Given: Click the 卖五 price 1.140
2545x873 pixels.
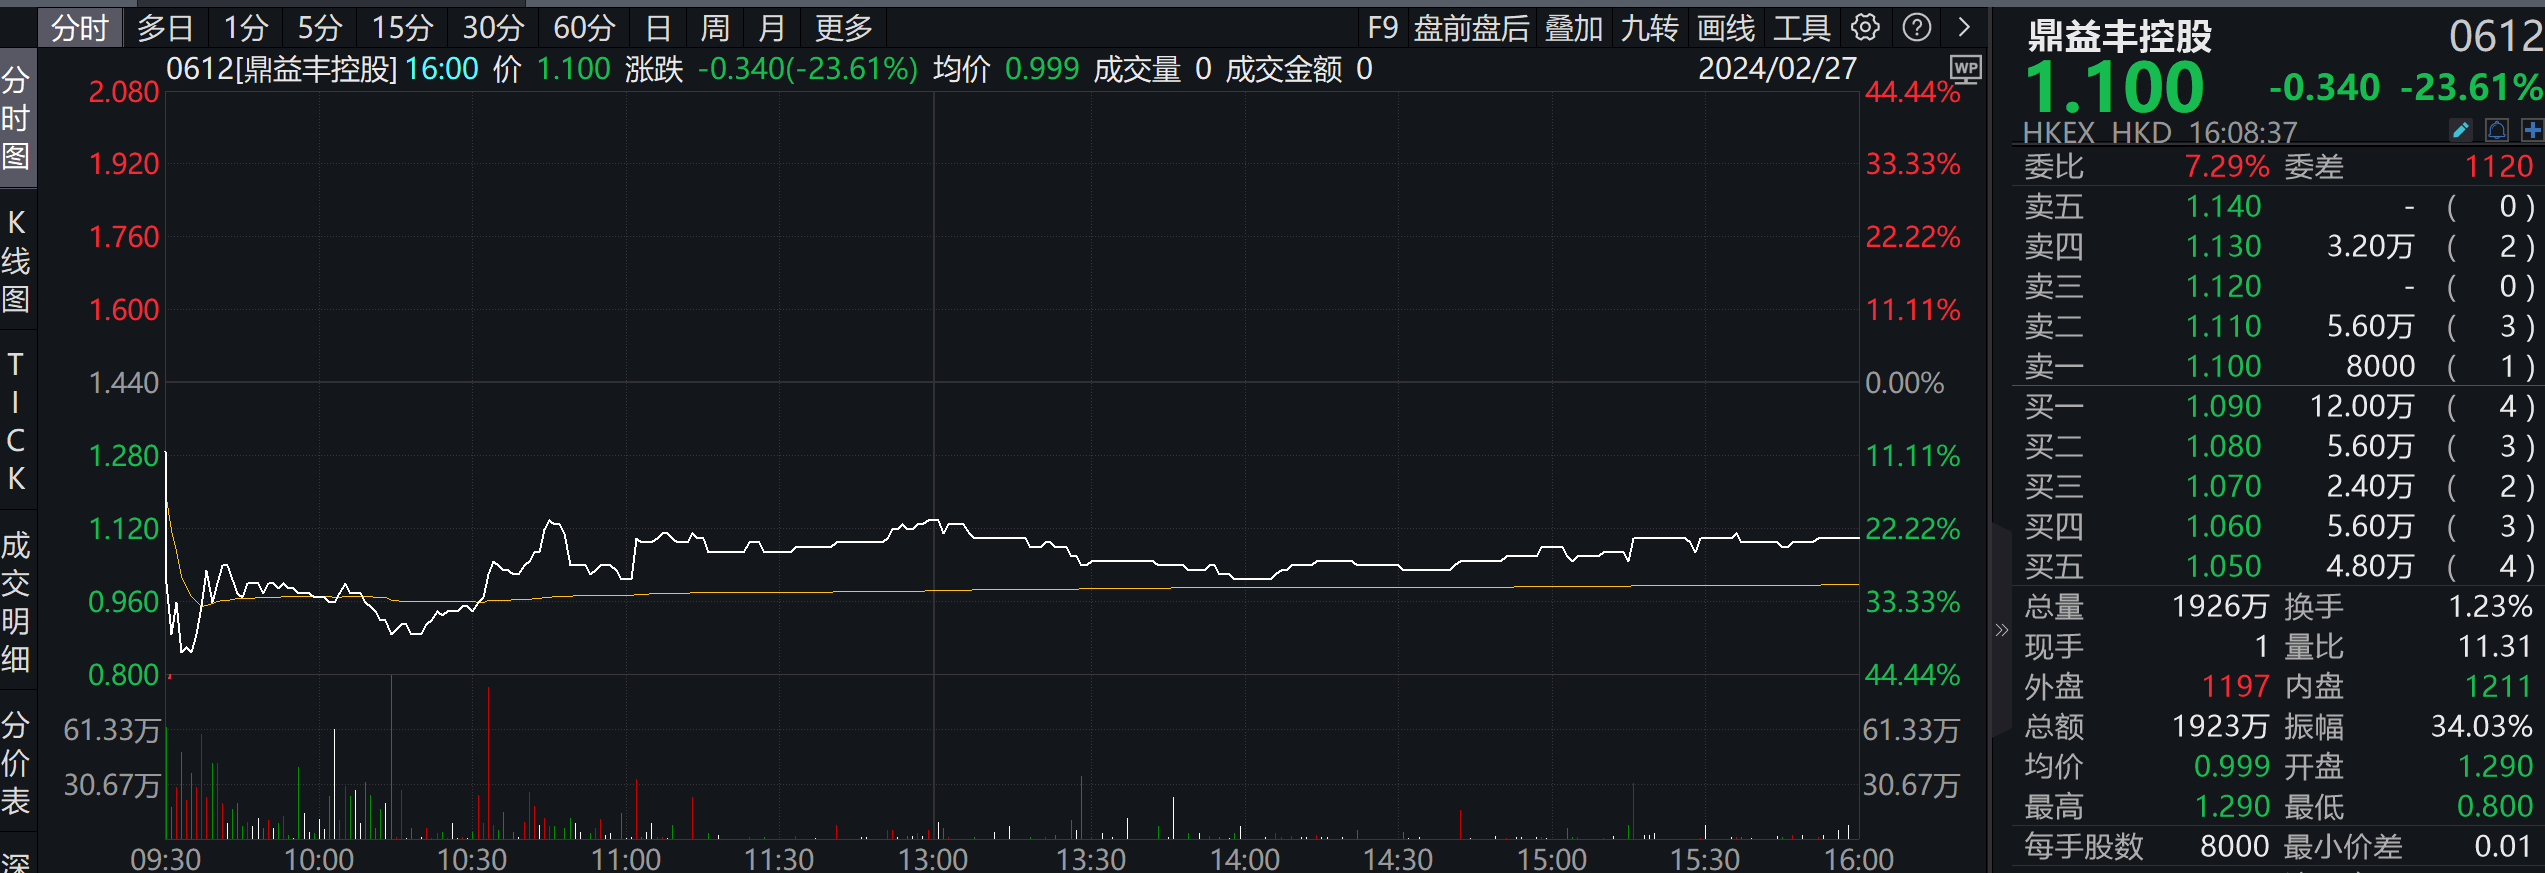Looking at the screenshot, I should tap(2223, 206).
